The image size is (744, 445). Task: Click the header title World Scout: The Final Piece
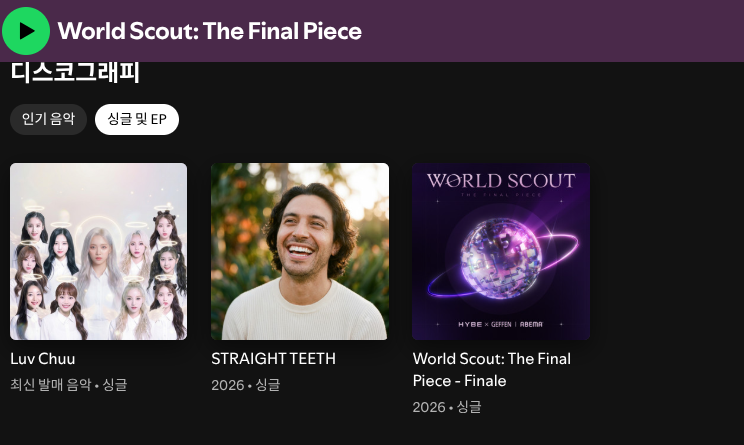click(210, 31)
